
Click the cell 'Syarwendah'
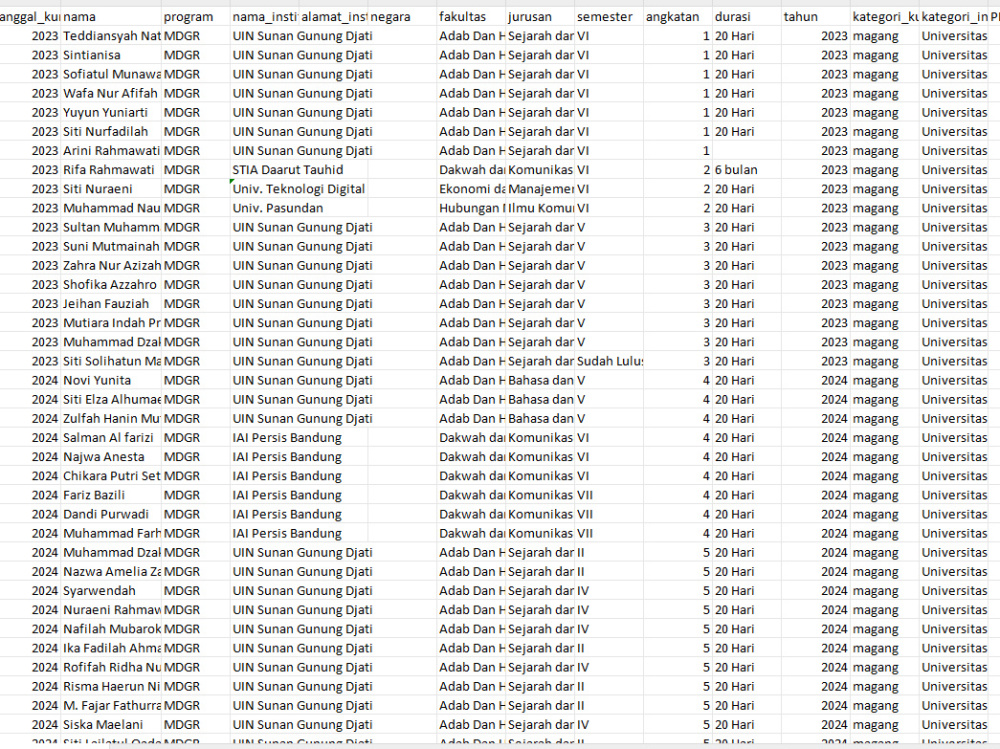point(111,591)
